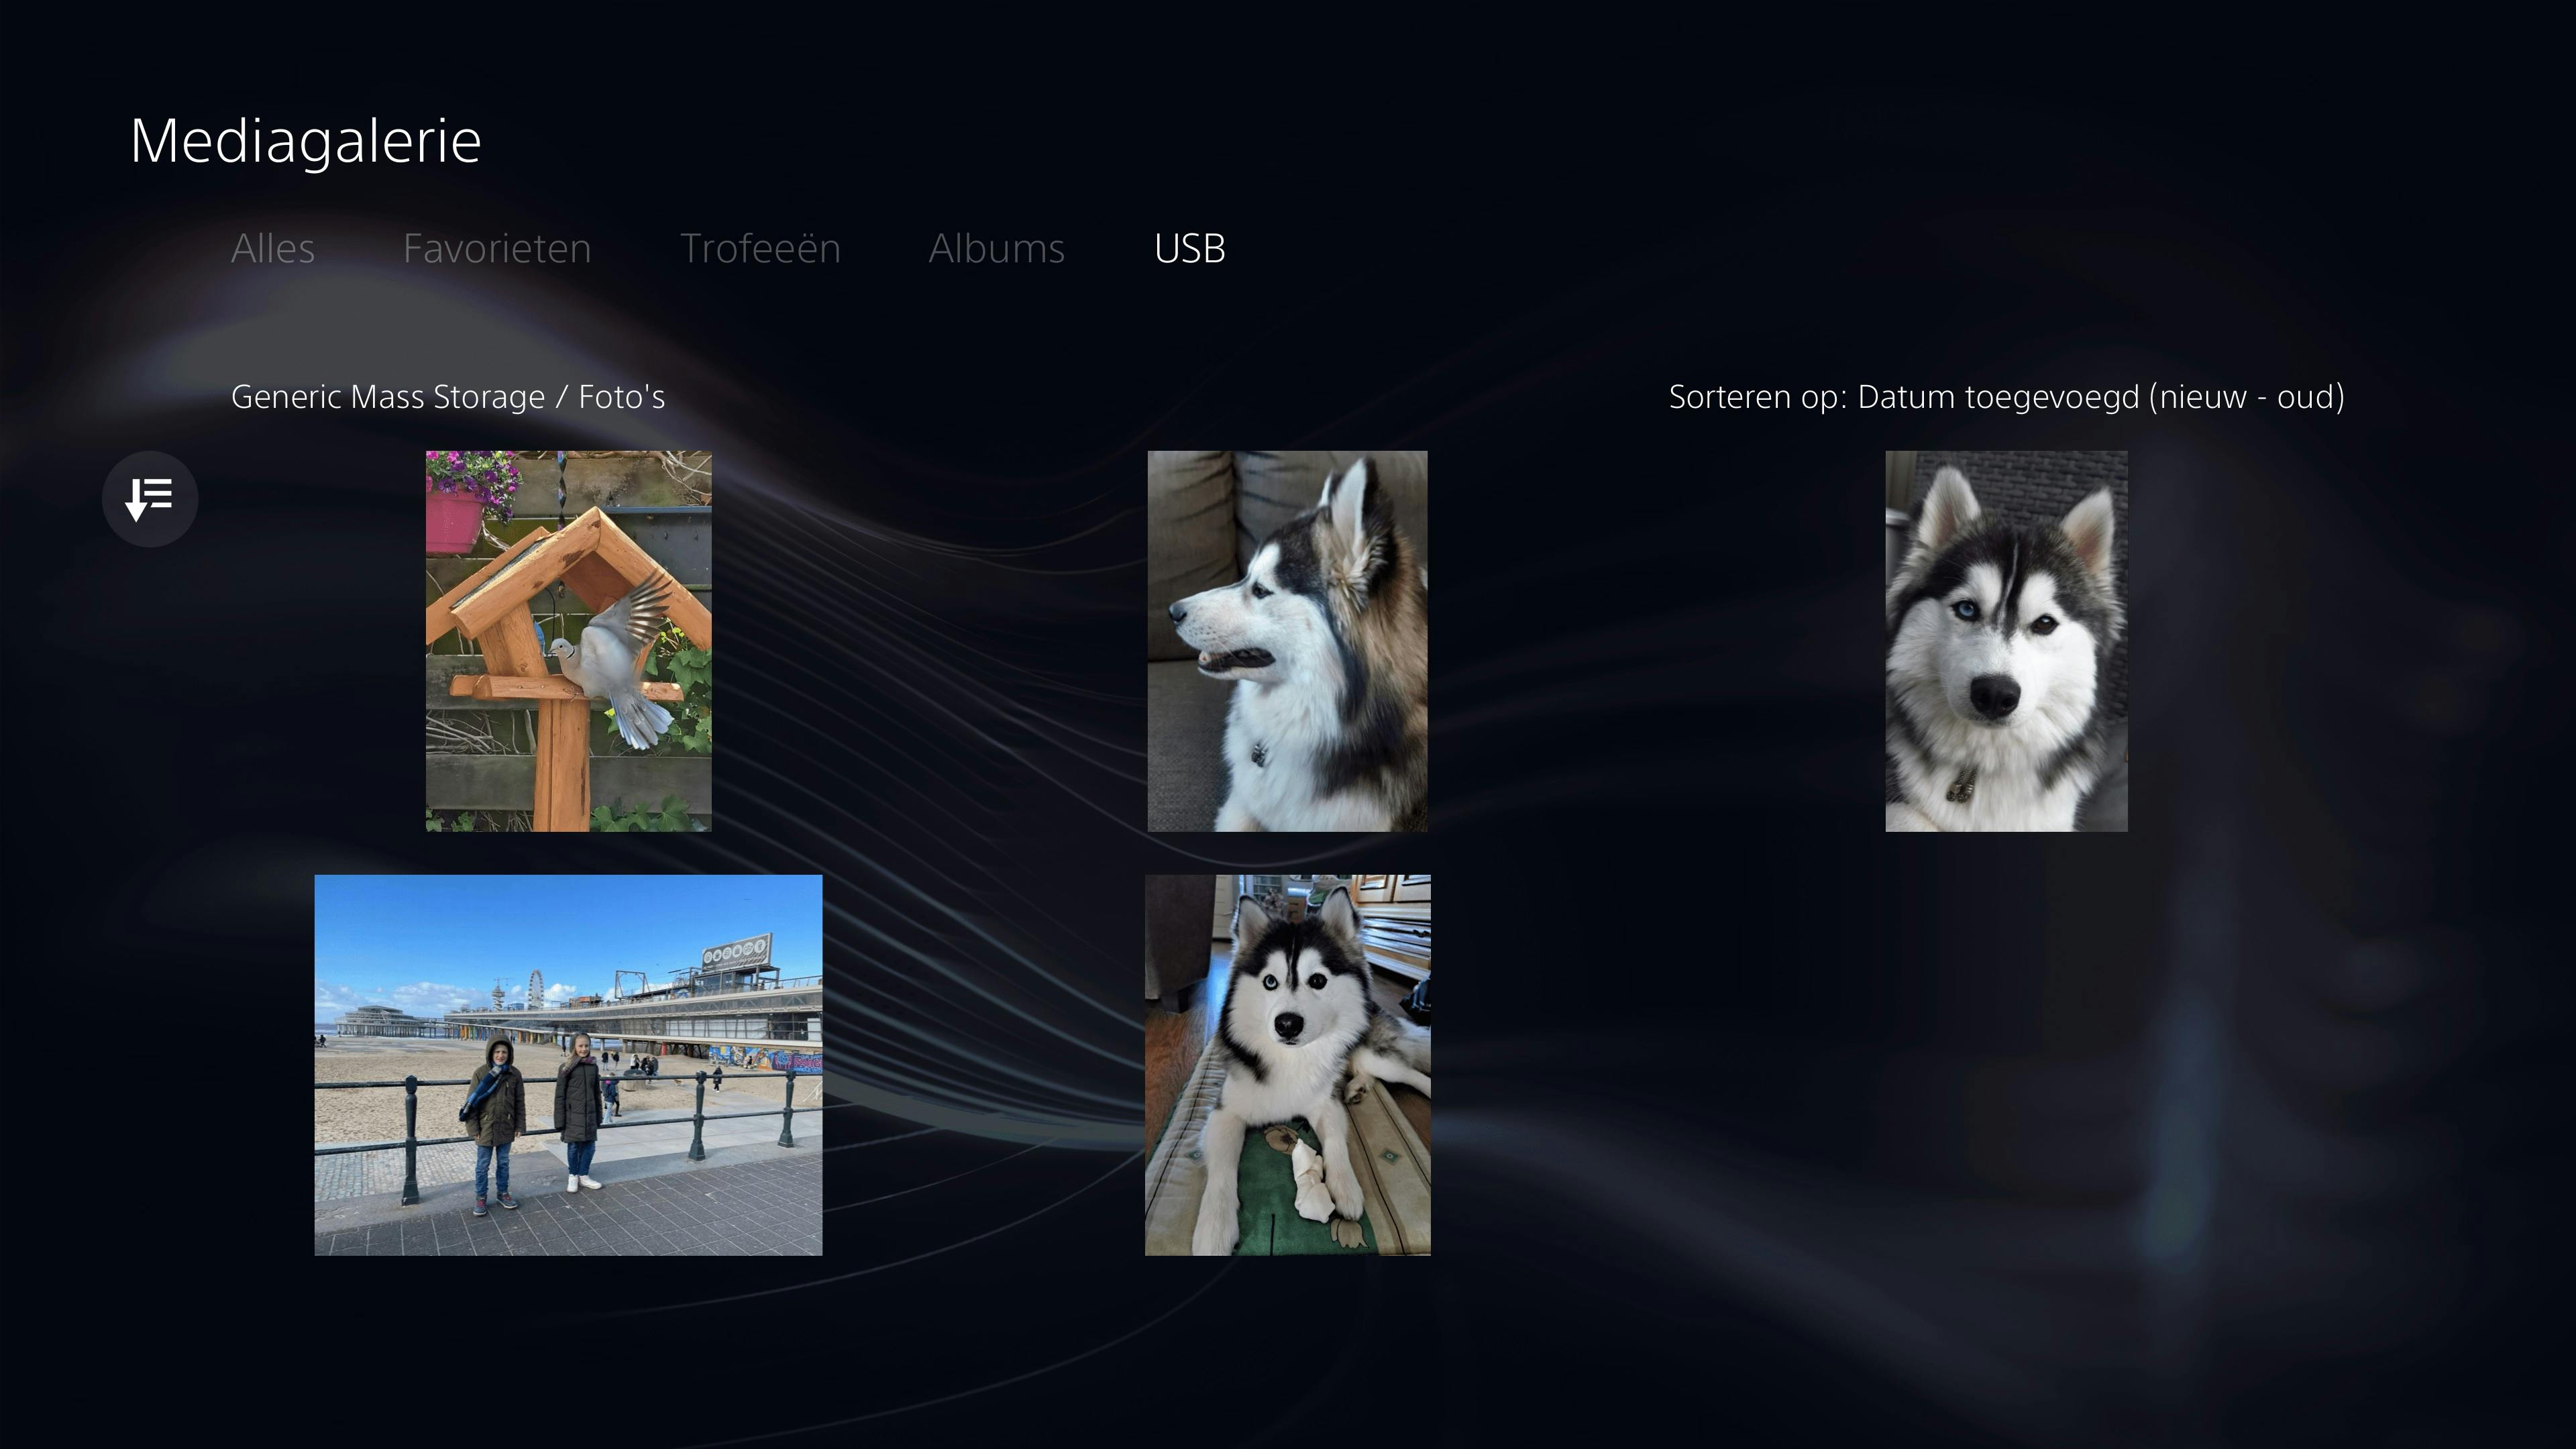The width and height of the screenshot is (2576, 1449).
Task: Click Foto's in the folder path
Action: pos(621,397)
